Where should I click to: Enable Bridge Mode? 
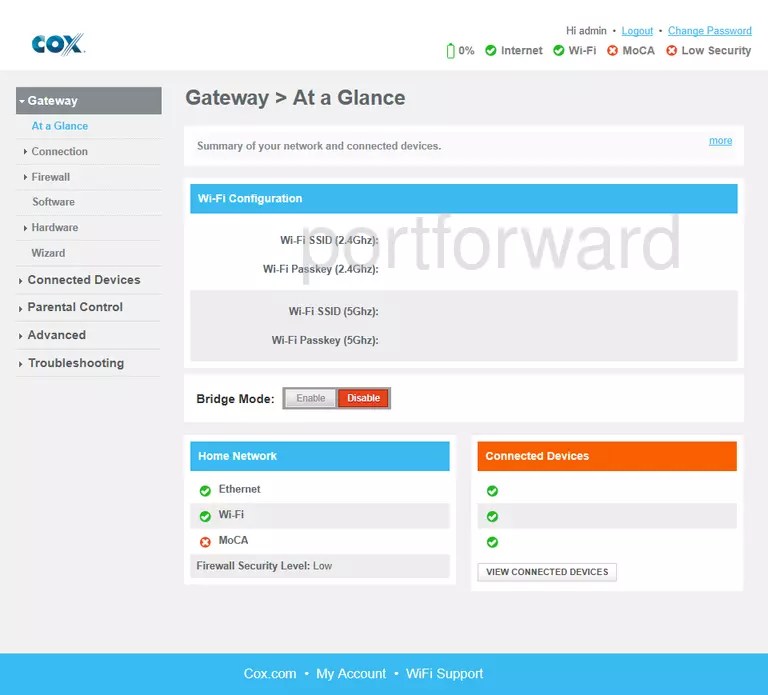pyautogui.click(x=311, y=398)
